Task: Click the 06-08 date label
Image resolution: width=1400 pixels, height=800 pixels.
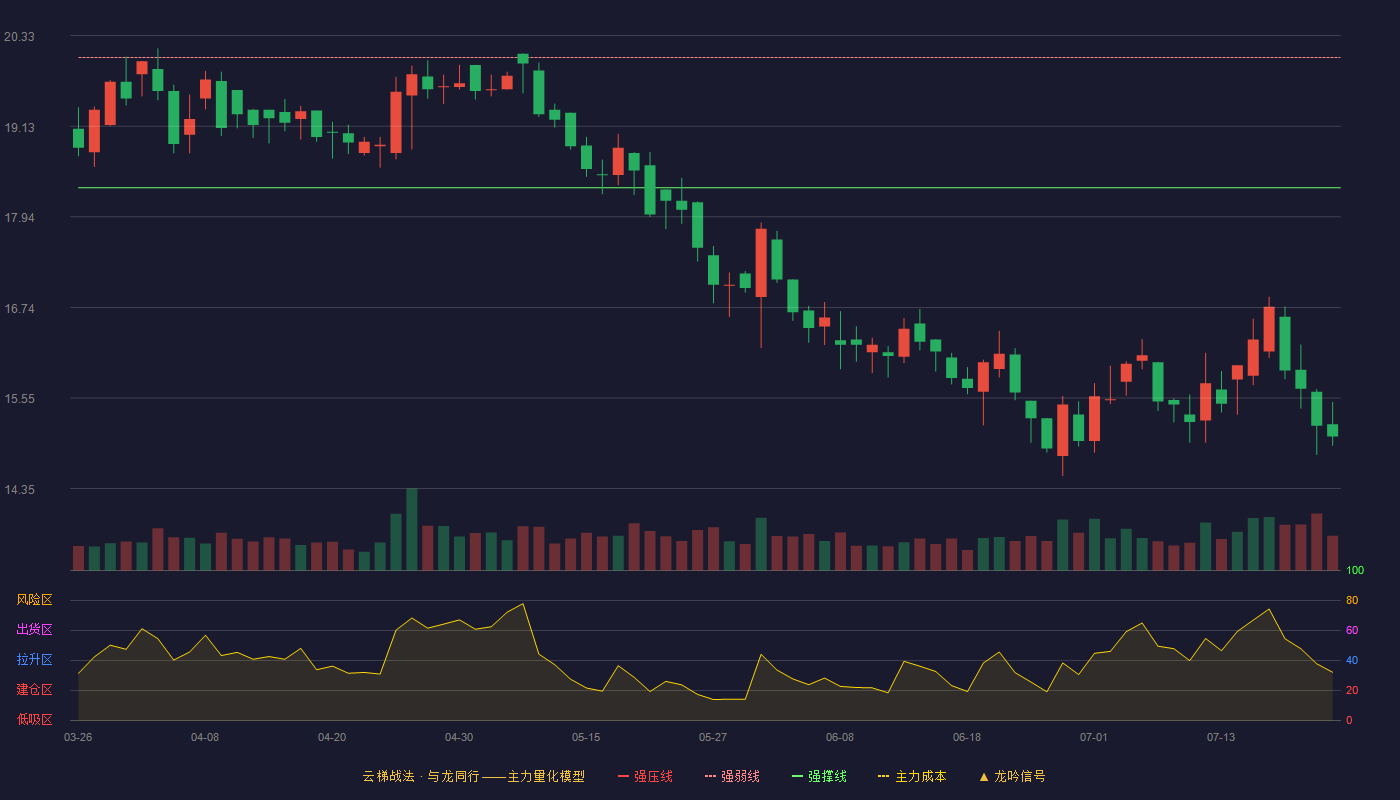Action: [840, 737]
